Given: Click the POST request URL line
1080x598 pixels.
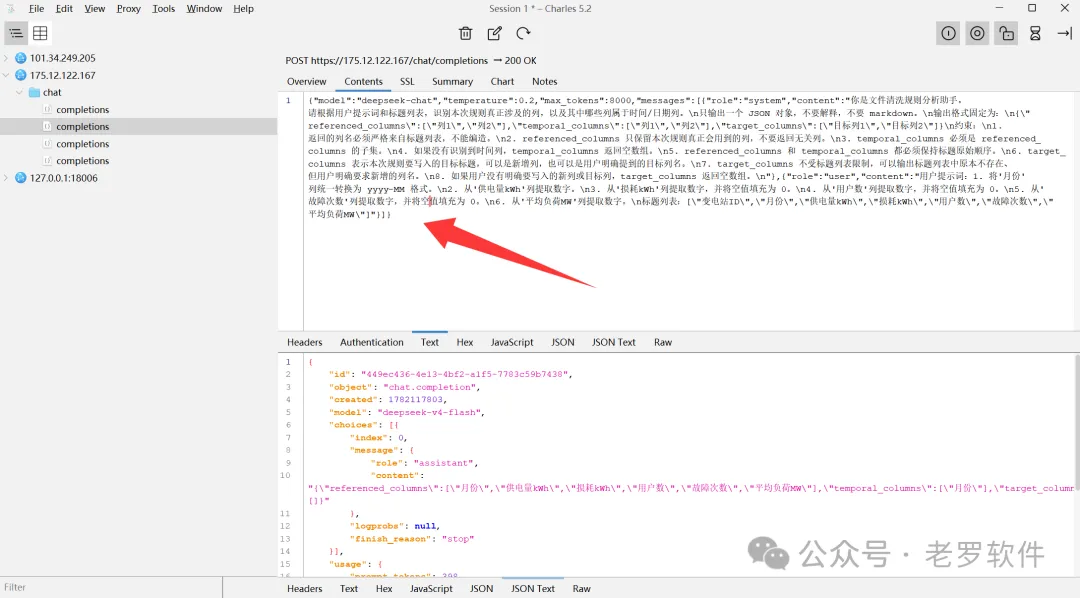Looking at the screenshot, I should coord(411,61).
